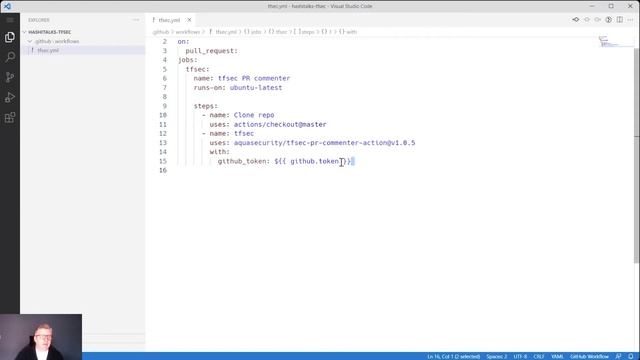This screenshot has width=640, height=360.
Task: Collapse the HASHITALKS-TFSEC folder section
Action: (x=49, y=32)
